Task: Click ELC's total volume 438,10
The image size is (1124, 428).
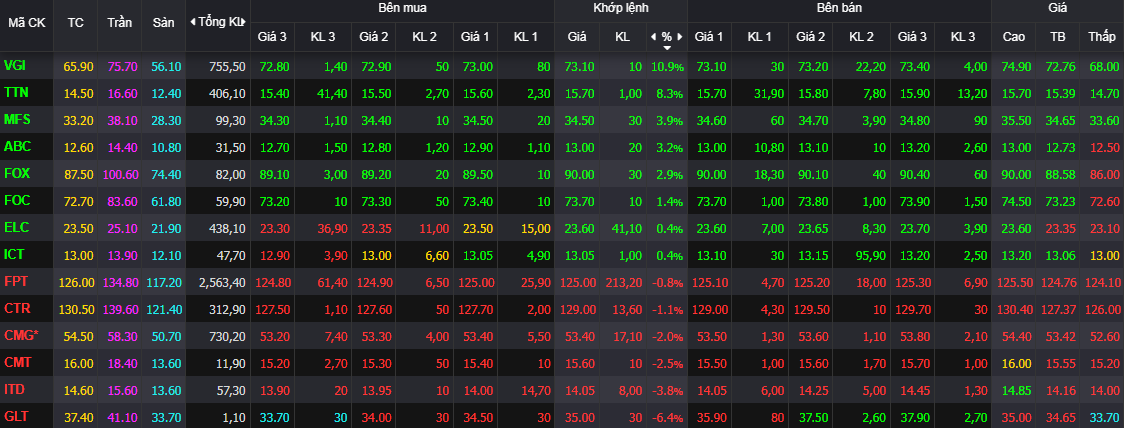Action: [229, 228]
